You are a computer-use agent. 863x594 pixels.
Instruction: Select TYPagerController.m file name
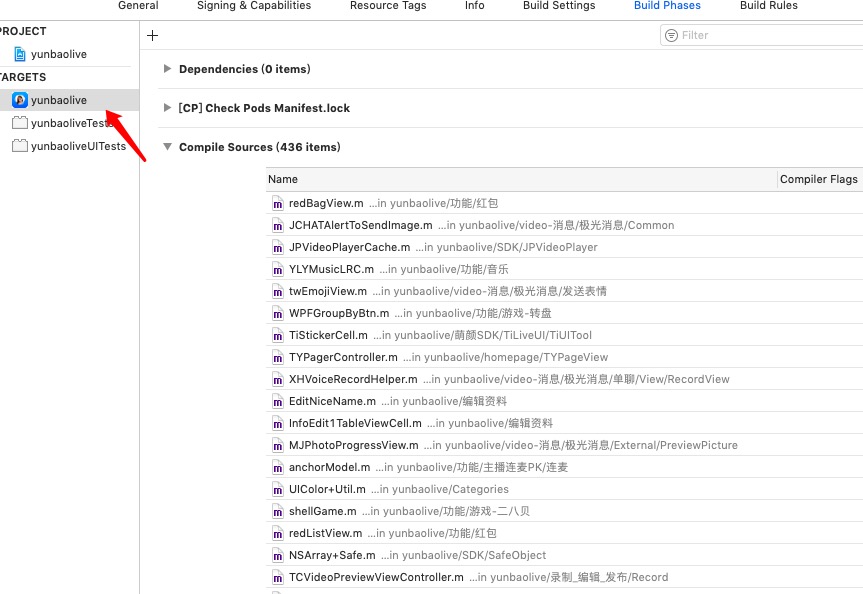coord(343,357)
